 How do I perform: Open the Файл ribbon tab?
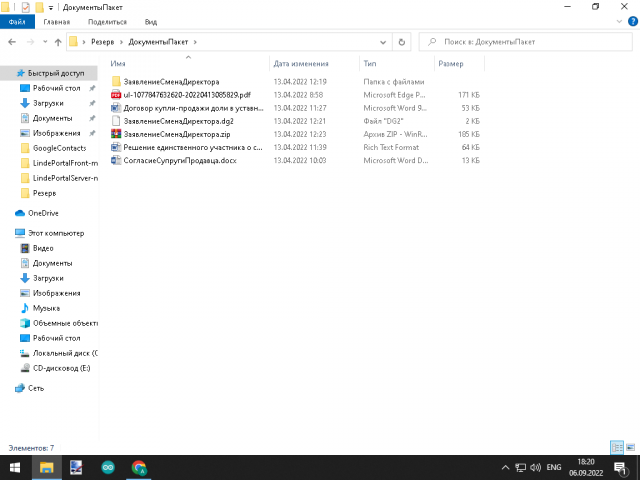[x=17, y=22]
